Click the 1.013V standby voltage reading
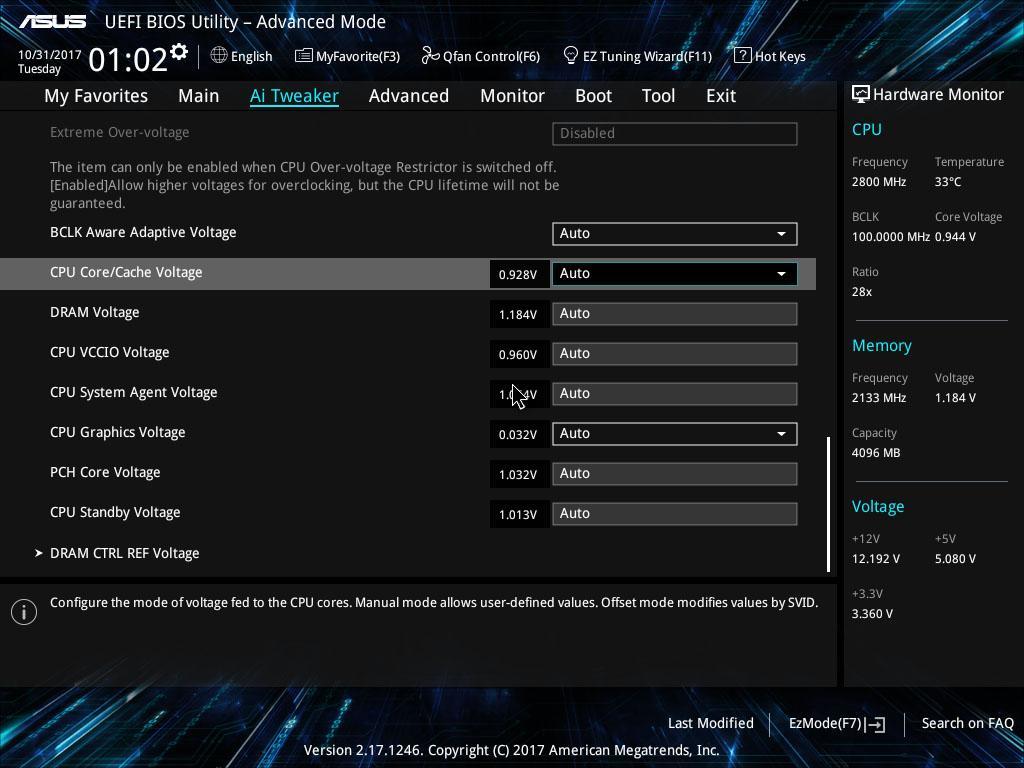 coord(519,515)
